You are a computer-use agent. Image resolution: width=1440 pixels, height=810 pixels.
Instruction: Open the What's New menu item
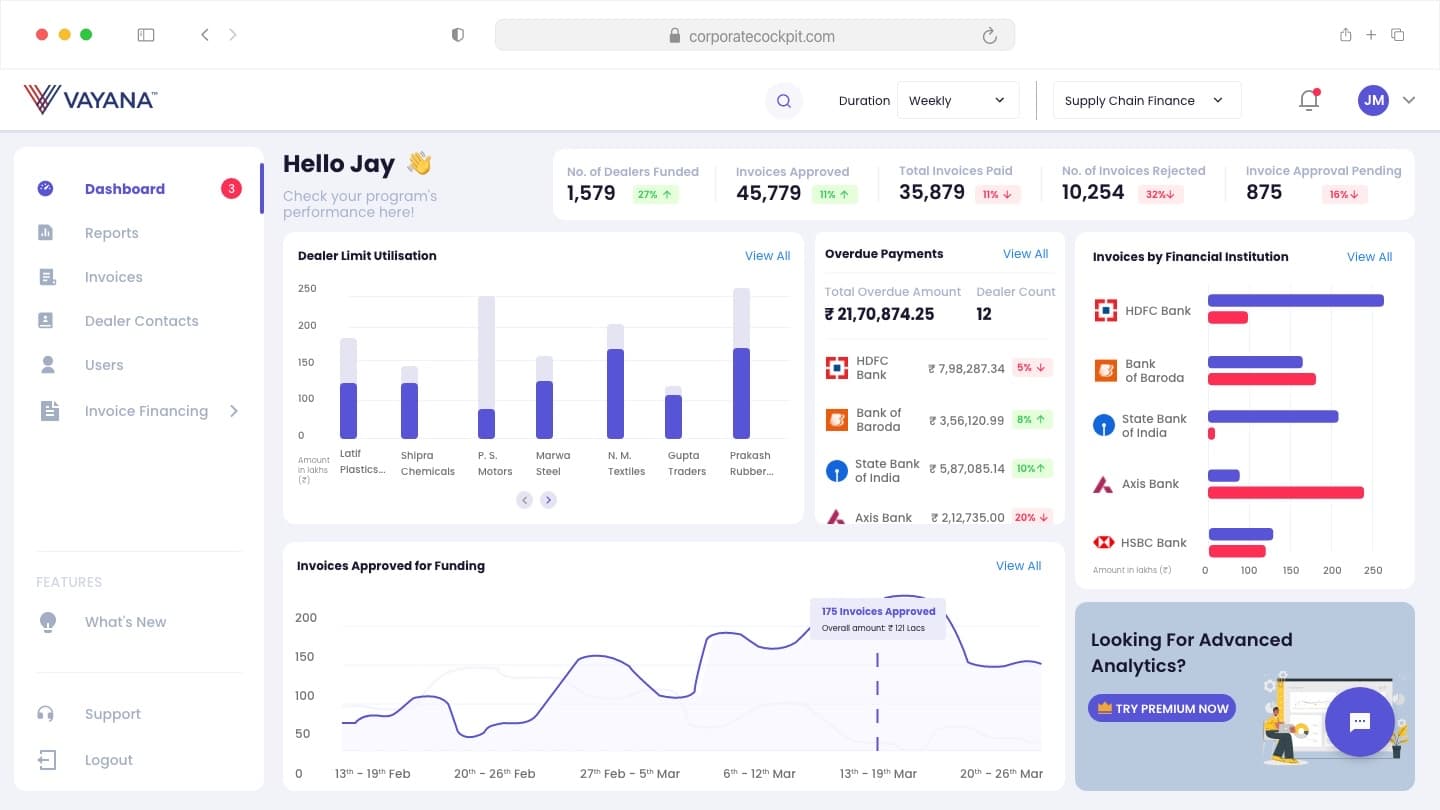(x=126, y=622)
